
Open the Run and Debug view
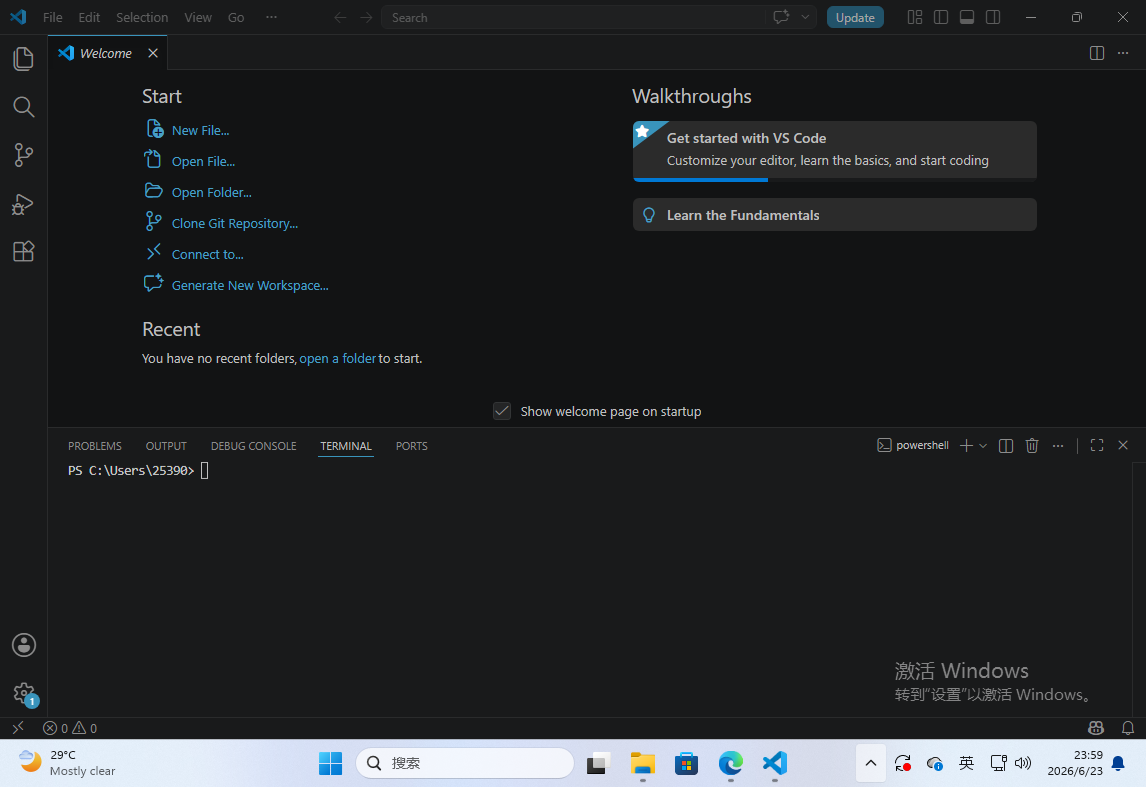point(23,204)
